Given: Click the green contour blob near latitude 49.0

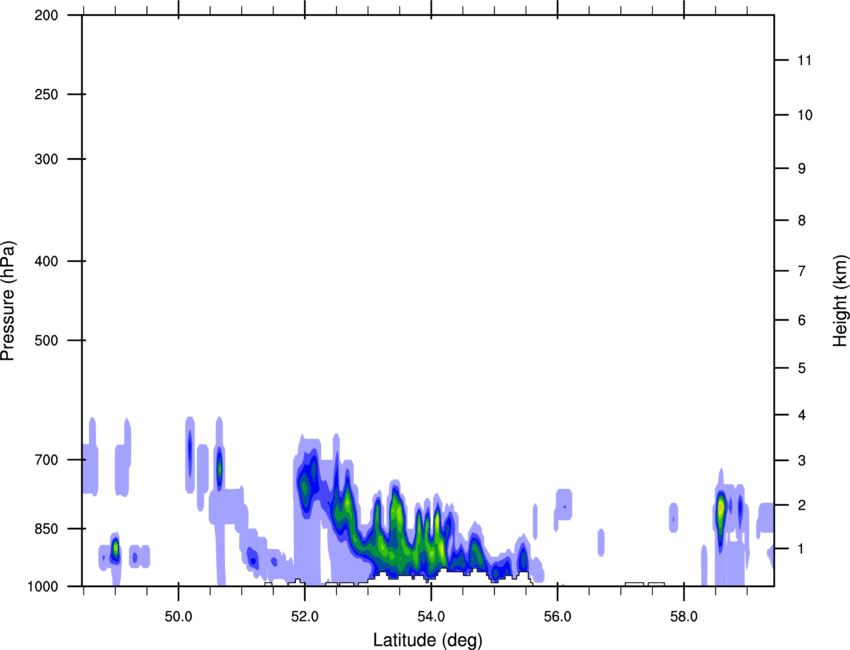Looking at the screenshot, I should point(115,549).
